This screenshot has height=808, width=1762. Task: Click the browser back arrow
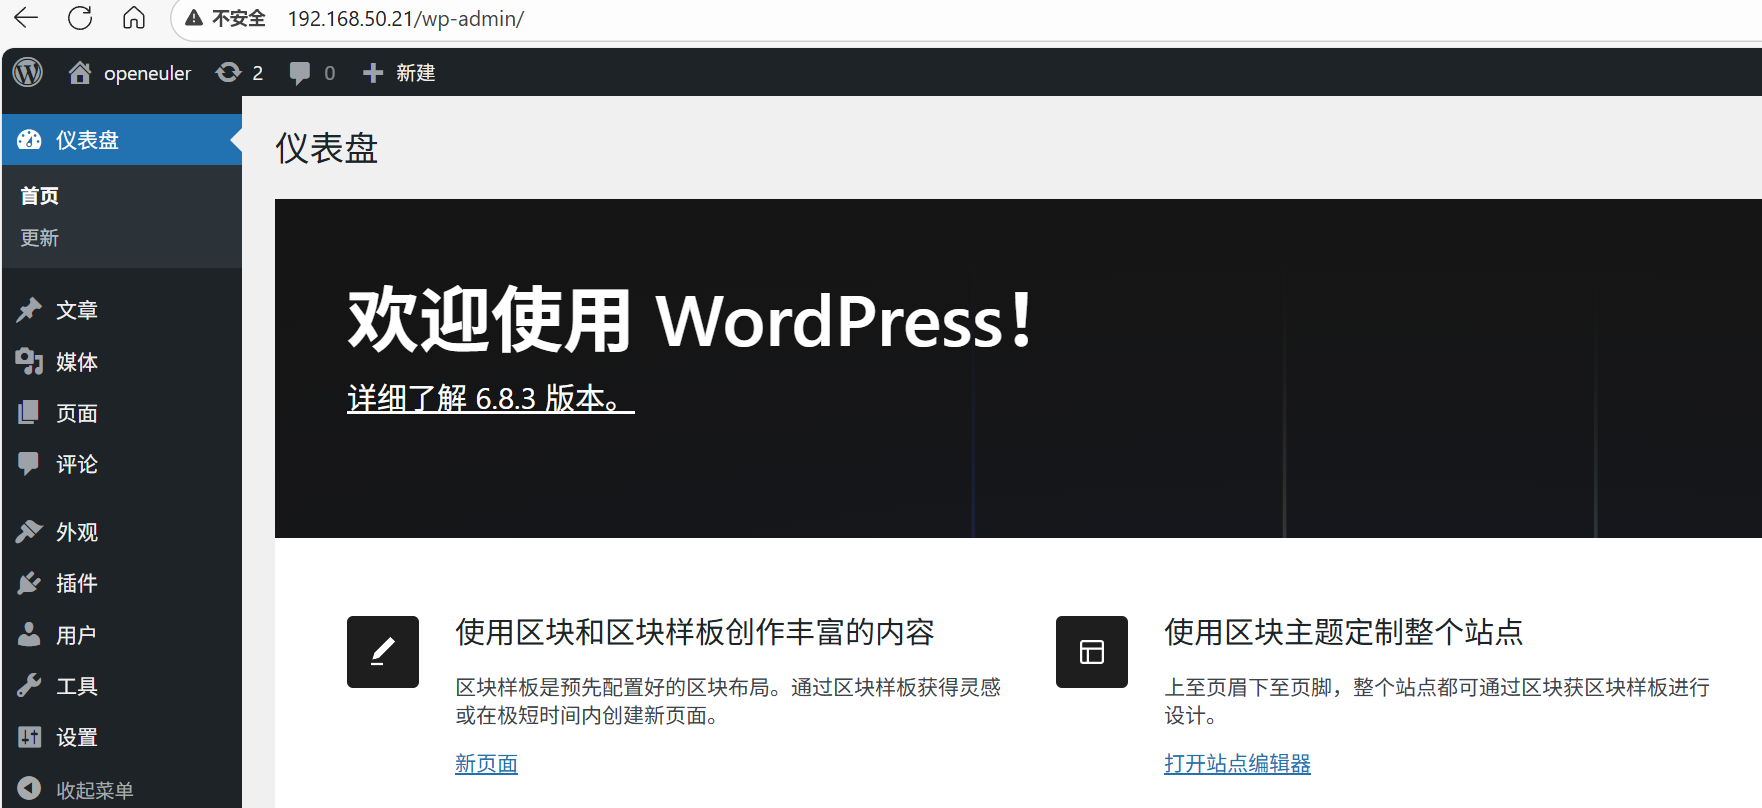click(x=26, y=18)
